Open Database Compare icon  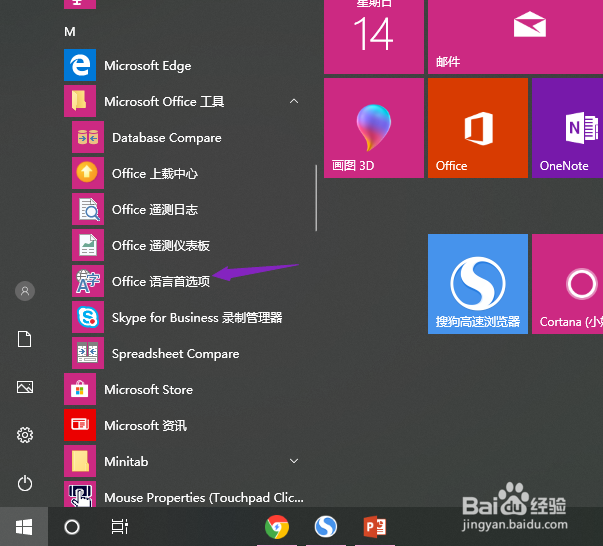point(88,137)
